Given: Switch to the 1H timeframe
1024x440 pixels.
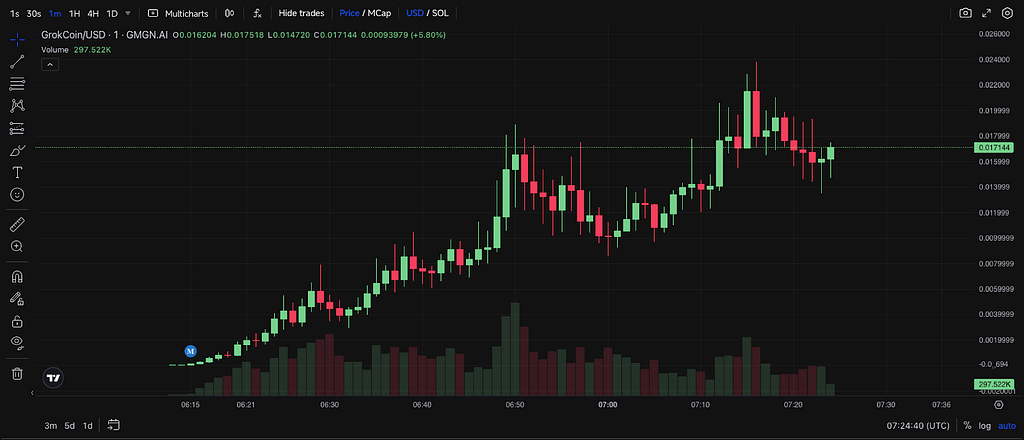Looking at the screenshot, I should click(x=74, y=13).
